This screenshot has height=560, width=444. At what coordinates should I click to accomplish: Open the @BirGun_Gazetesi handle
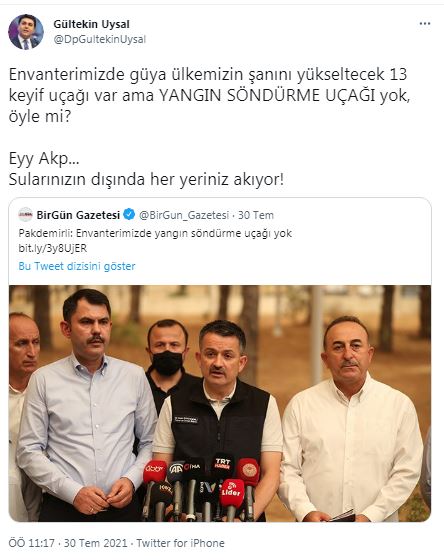(184, 215)
